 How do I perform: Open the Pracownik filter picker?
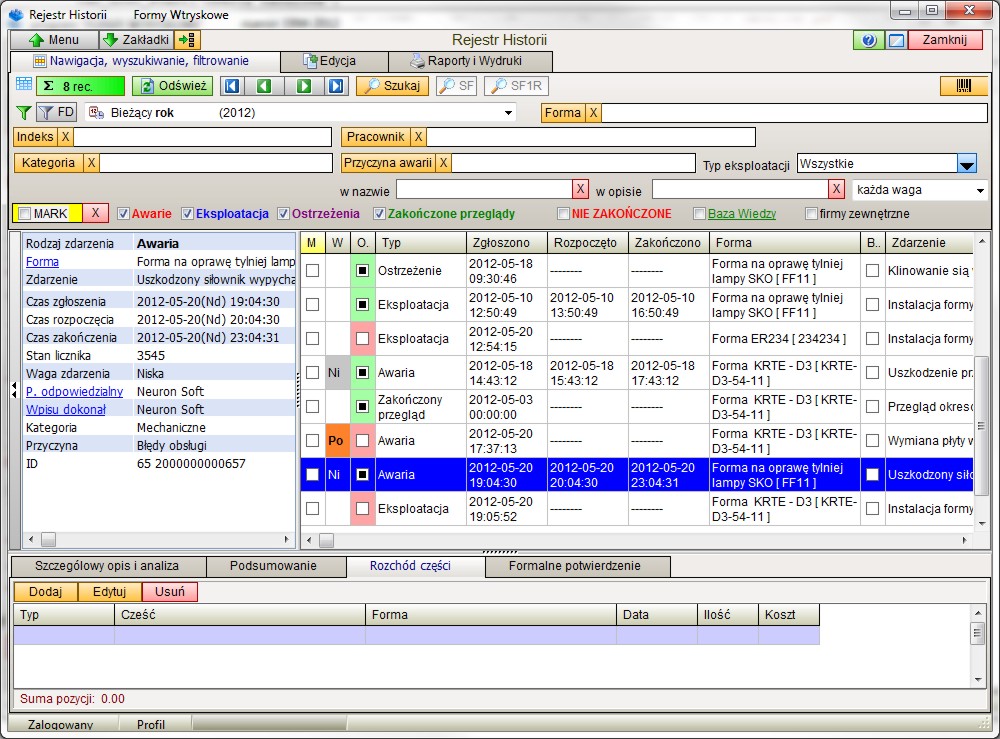point(376,136)
